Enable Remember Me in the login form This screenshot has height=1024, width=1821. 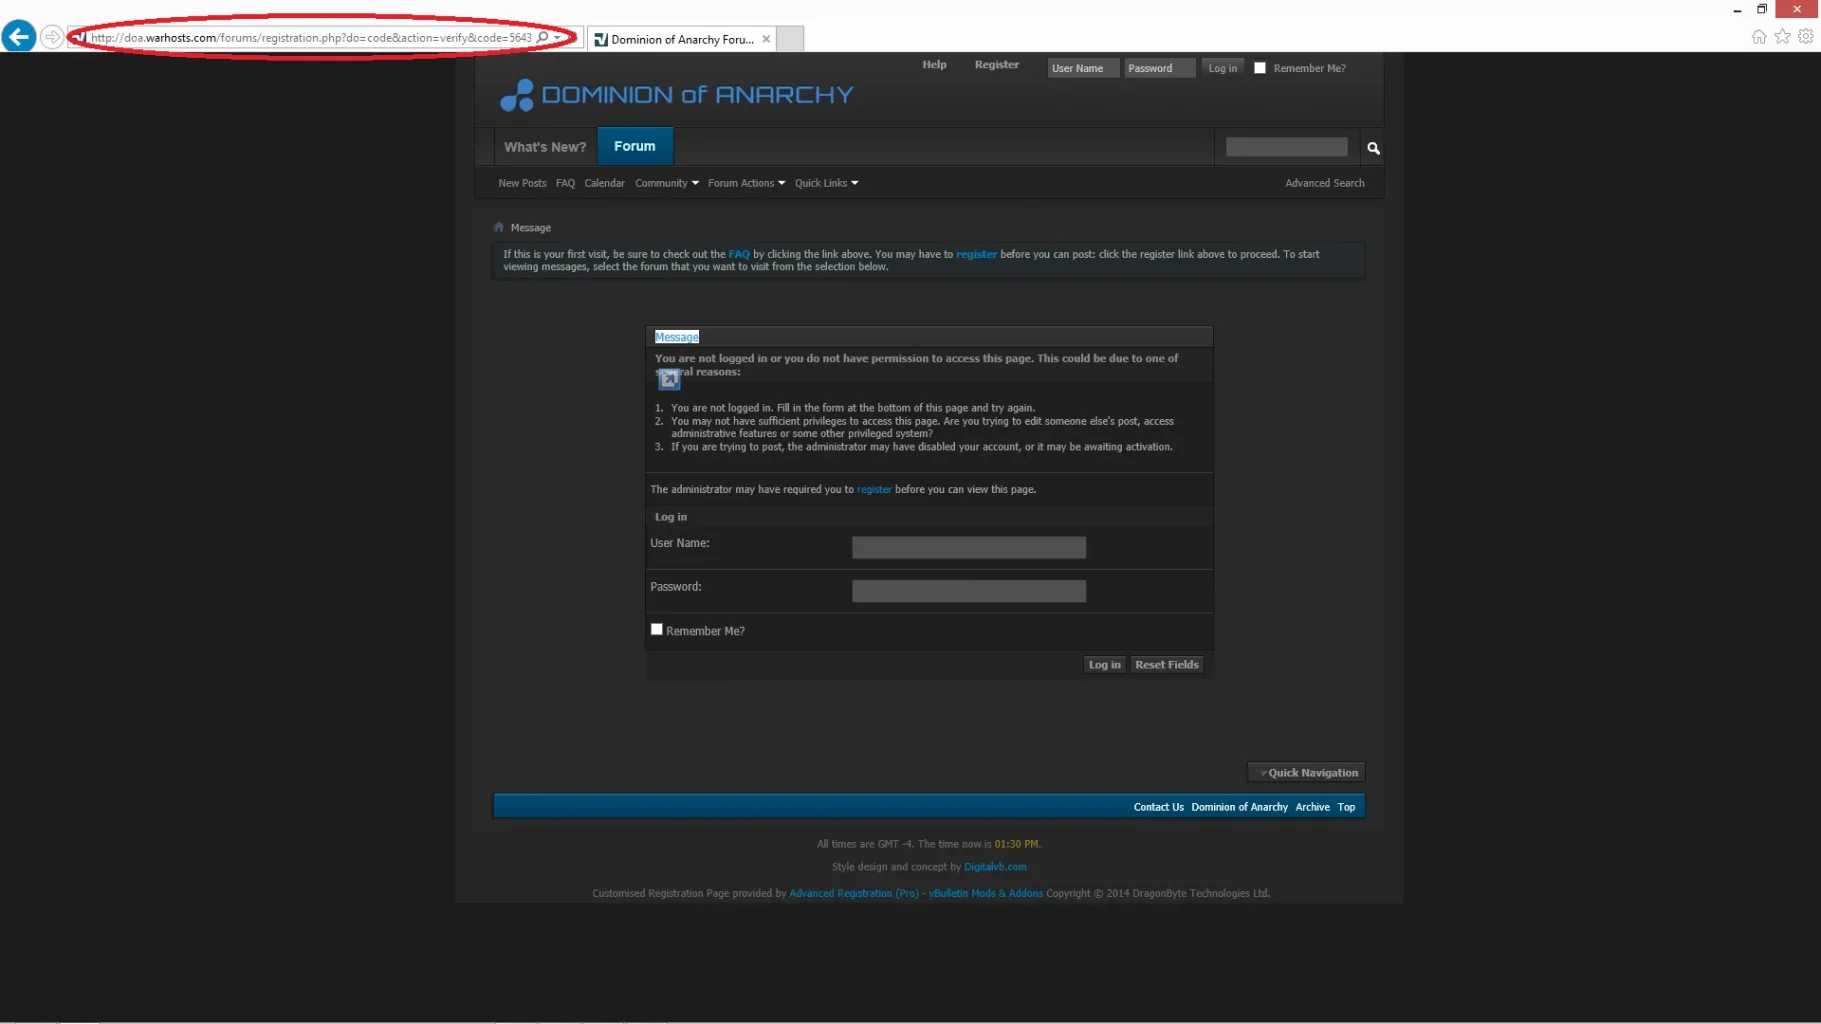657,629
